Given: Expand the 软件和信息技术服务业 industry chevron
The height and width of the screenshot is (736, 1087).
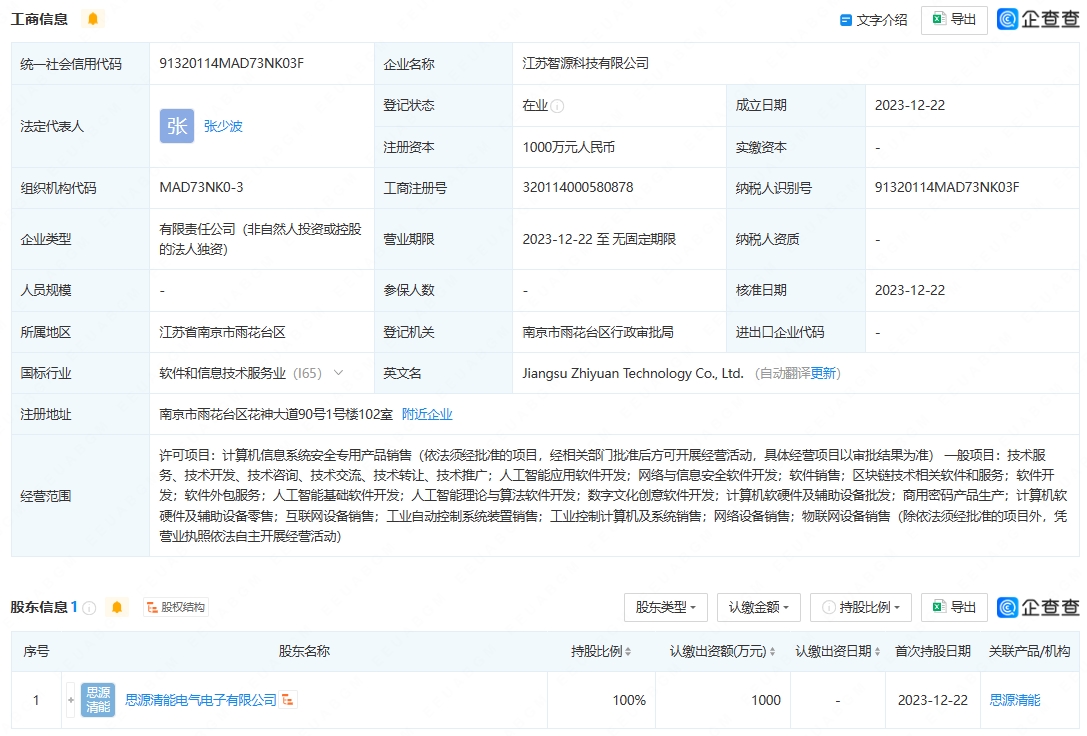Looking at the screenshot, I should coord(338,373).
